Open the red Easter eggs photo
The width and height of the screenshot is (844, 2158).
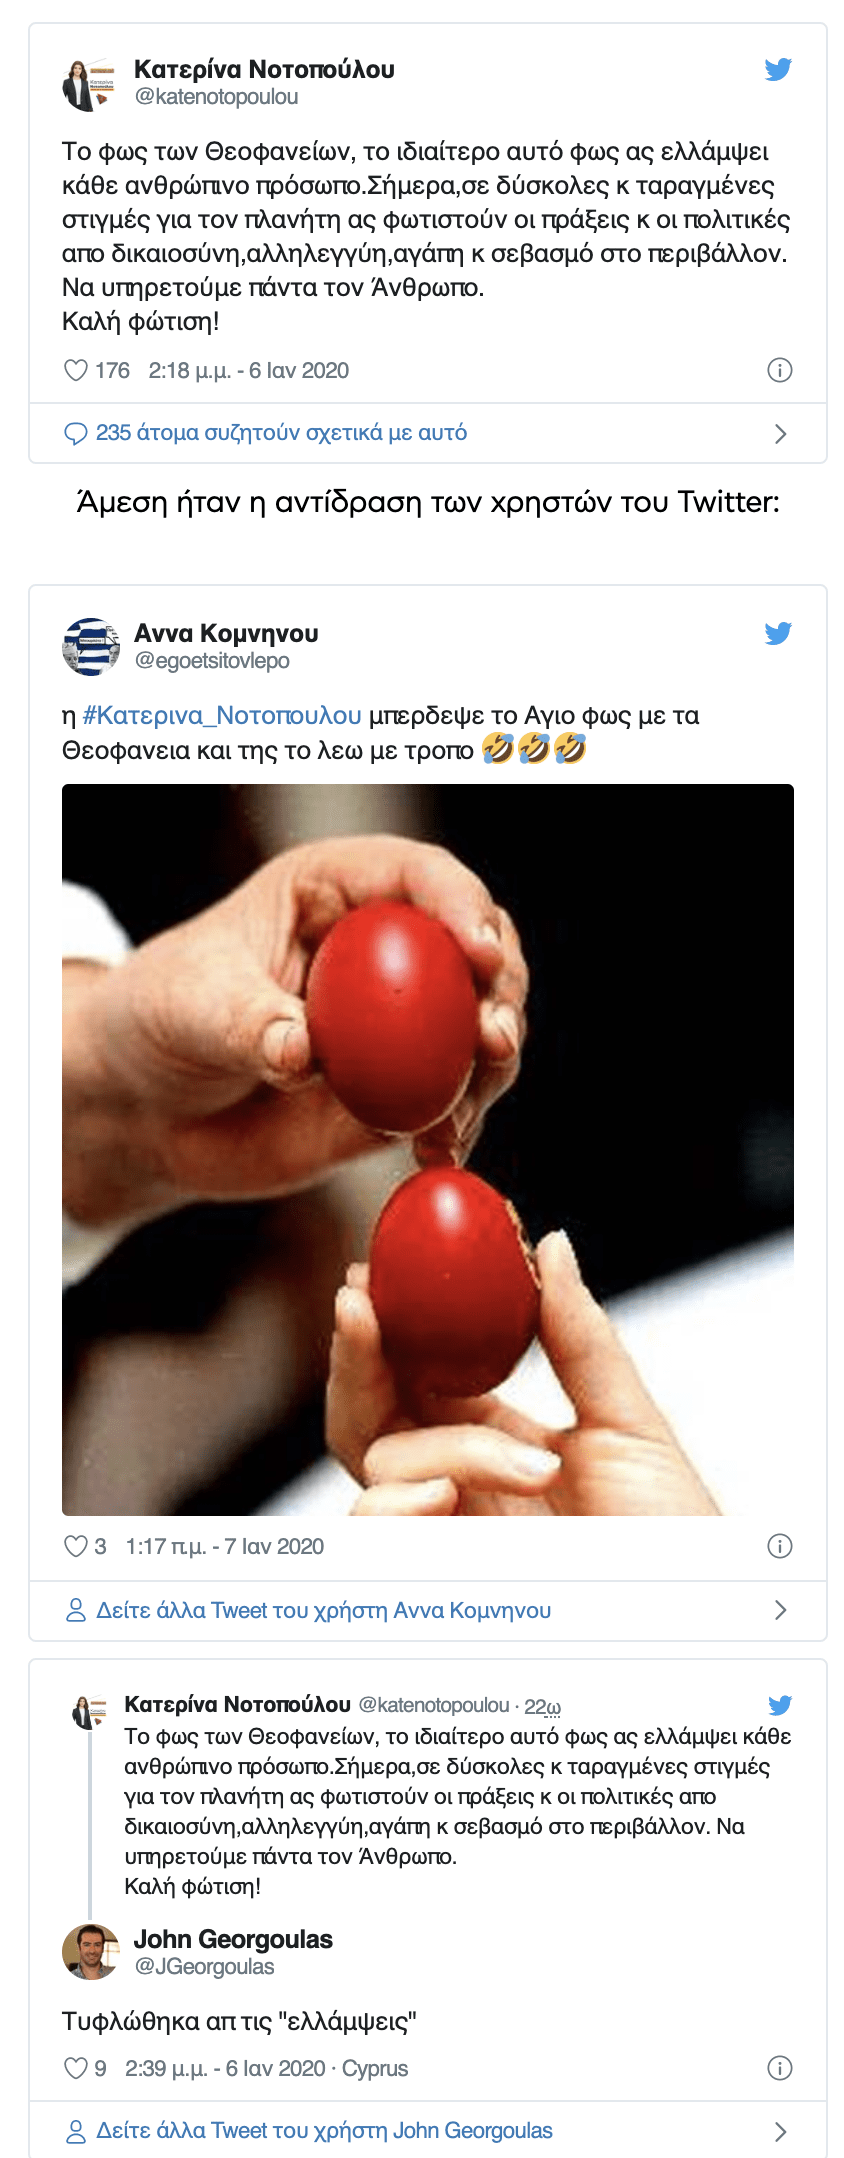click(428, 1150)
